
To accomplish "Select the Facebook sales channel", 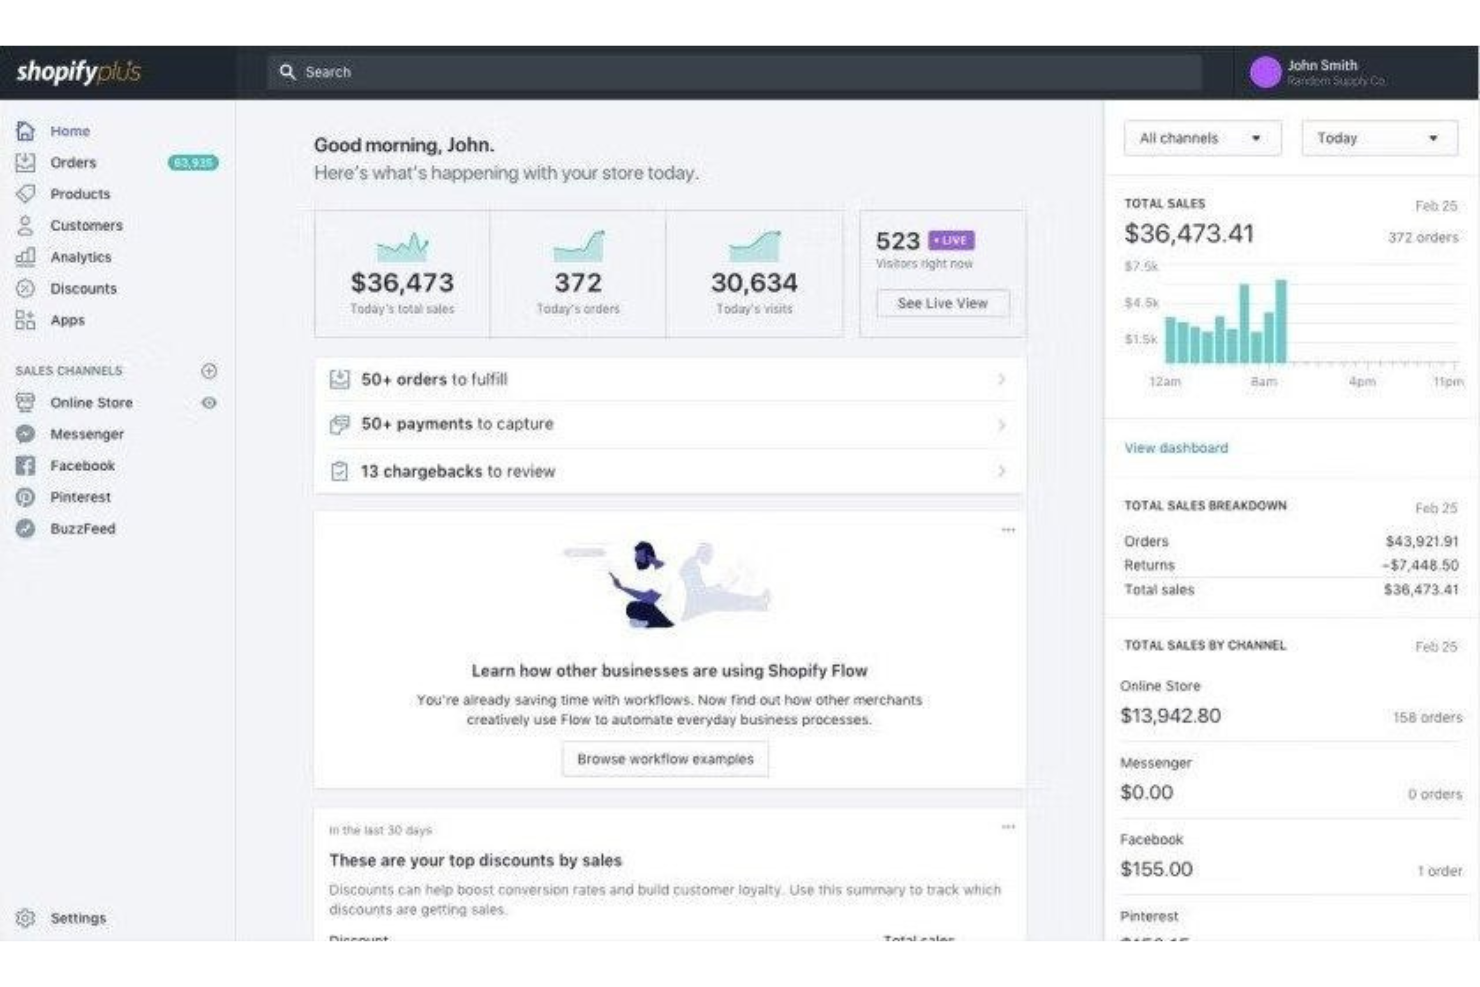I will tap(81, 465).
